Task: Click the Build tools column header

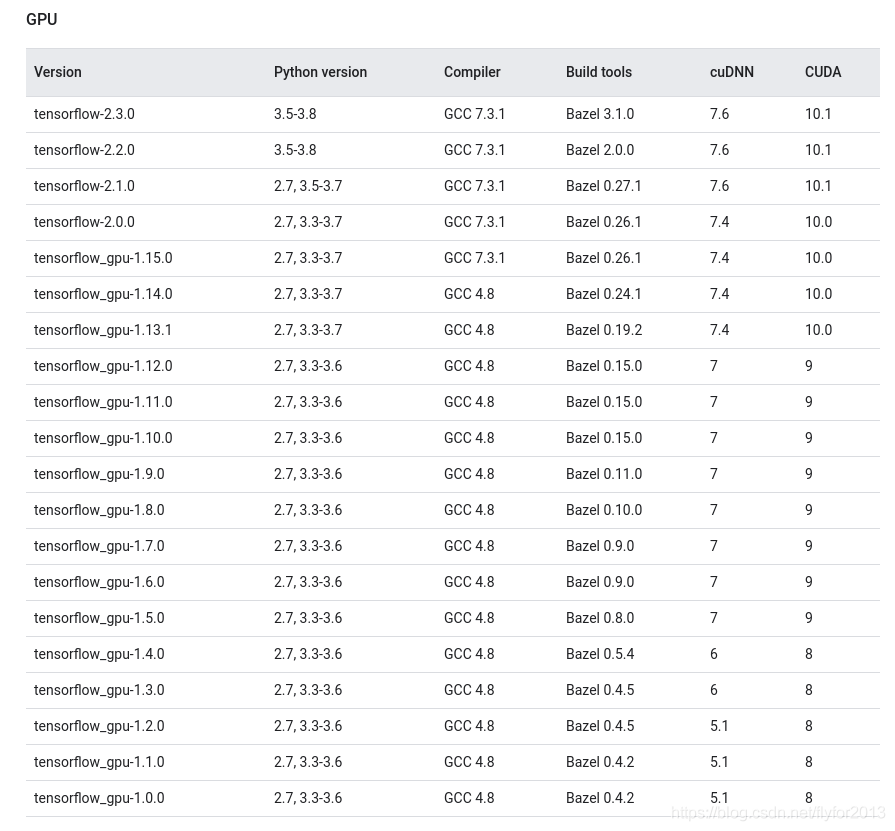Action: [x=599, y=72]
